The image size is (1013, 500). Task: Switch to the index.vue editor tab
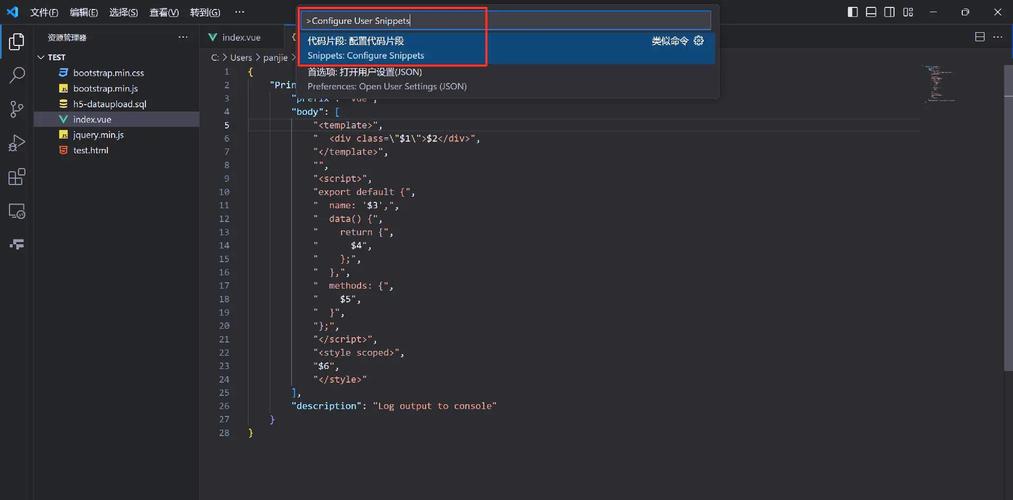click(x=241, y=37)
